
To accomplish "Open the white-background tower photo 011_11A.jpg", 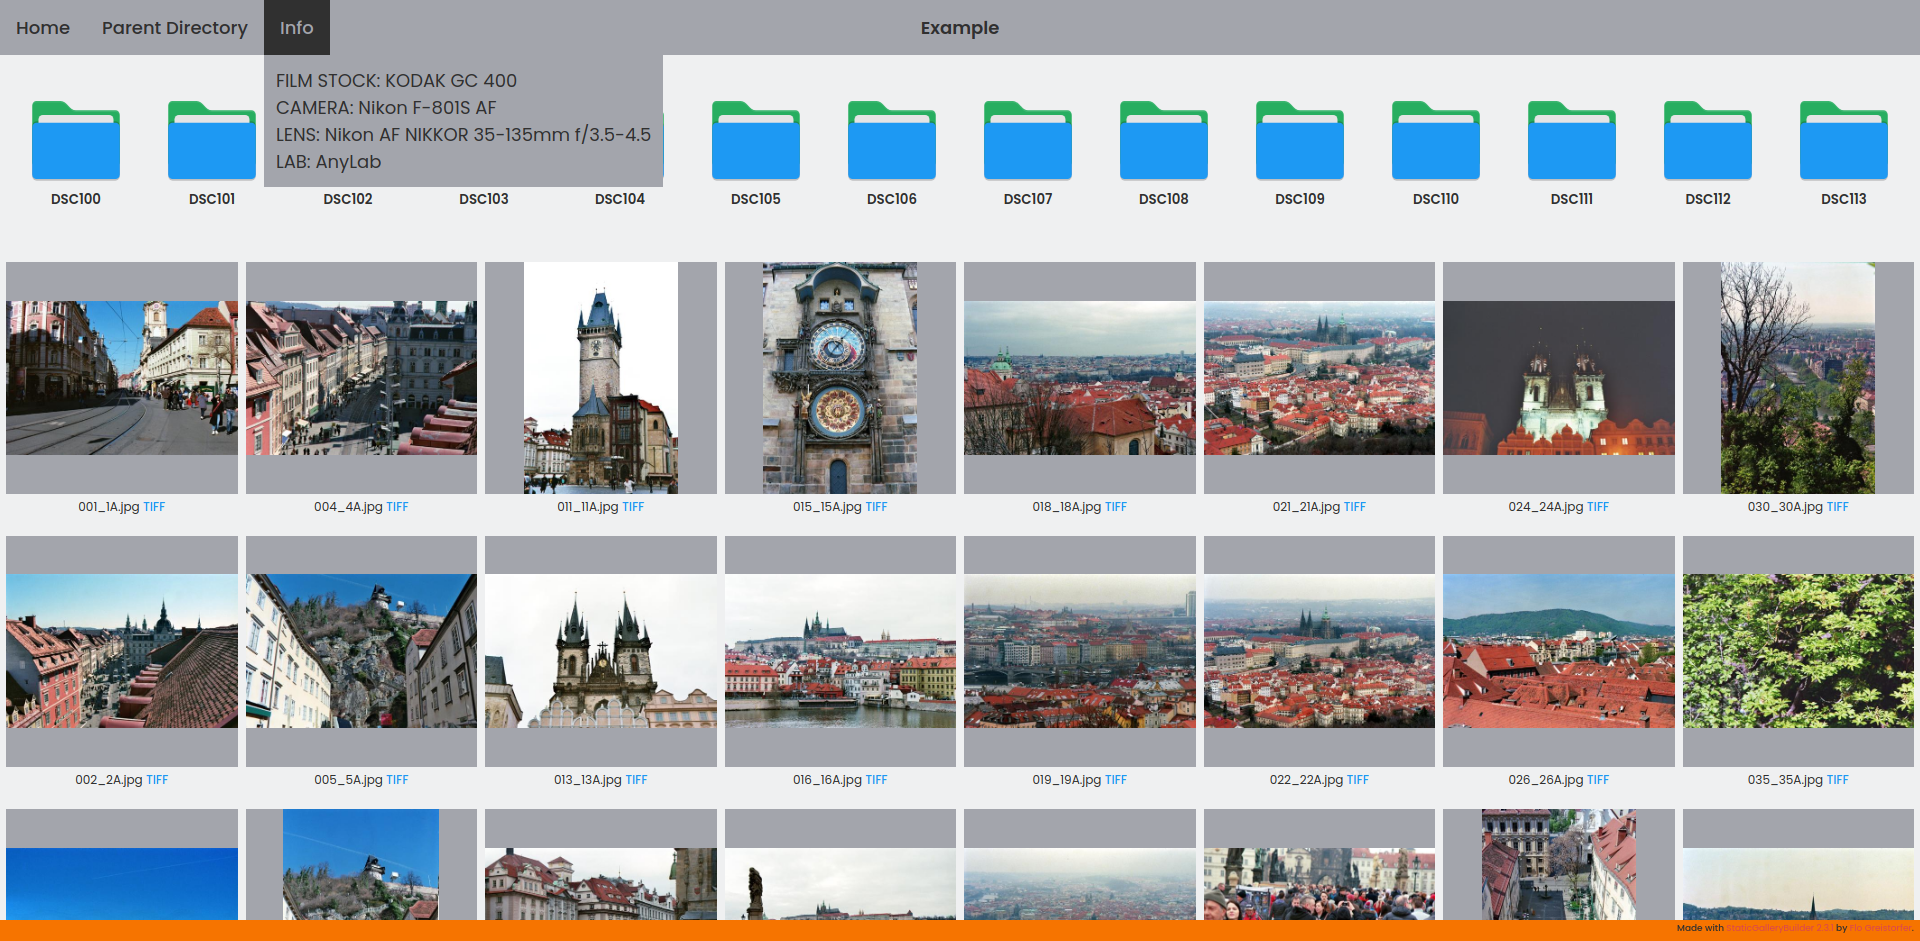I will tap(601, 378).
